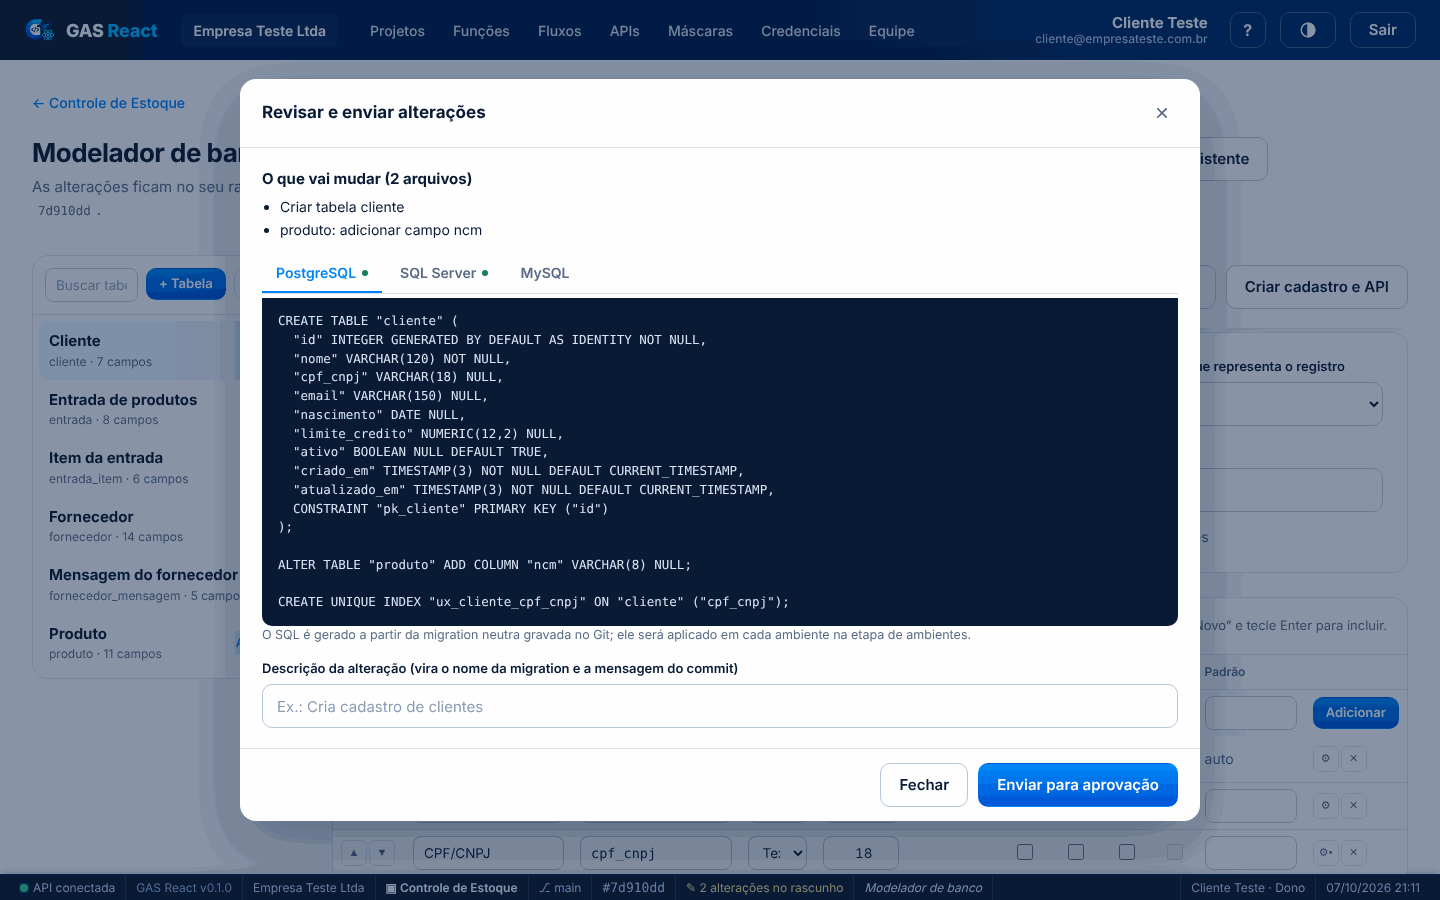
Task: Open the Funções menu
Action: [x=481, y=31]
